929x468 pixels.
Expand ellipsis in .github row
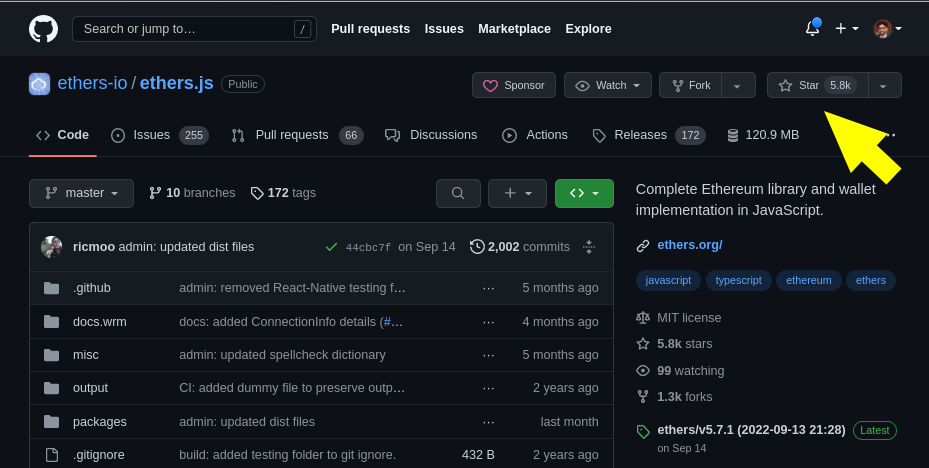tap(488, 289)
